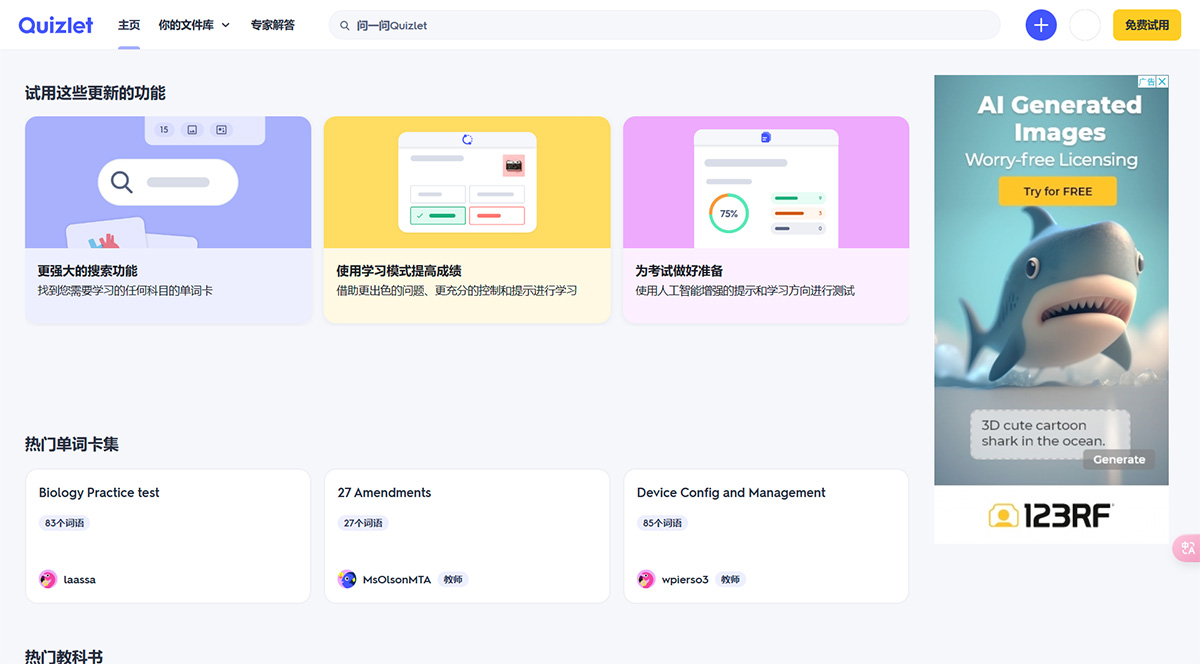Open the 27 Amendments flashcard set
Image resolution: width=1200 pixels, height=664 pixels.
(x=466, y=536)
